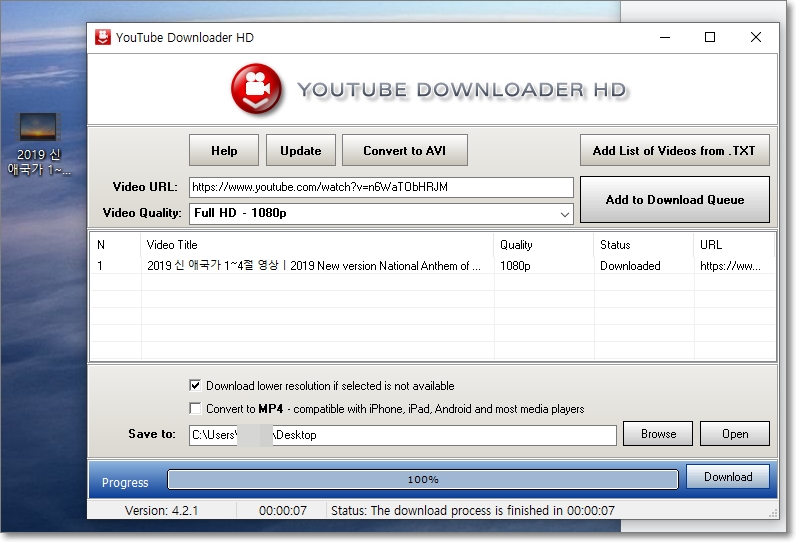Click the N column header
The image size is (796, 542).
(x=115, y=245)
